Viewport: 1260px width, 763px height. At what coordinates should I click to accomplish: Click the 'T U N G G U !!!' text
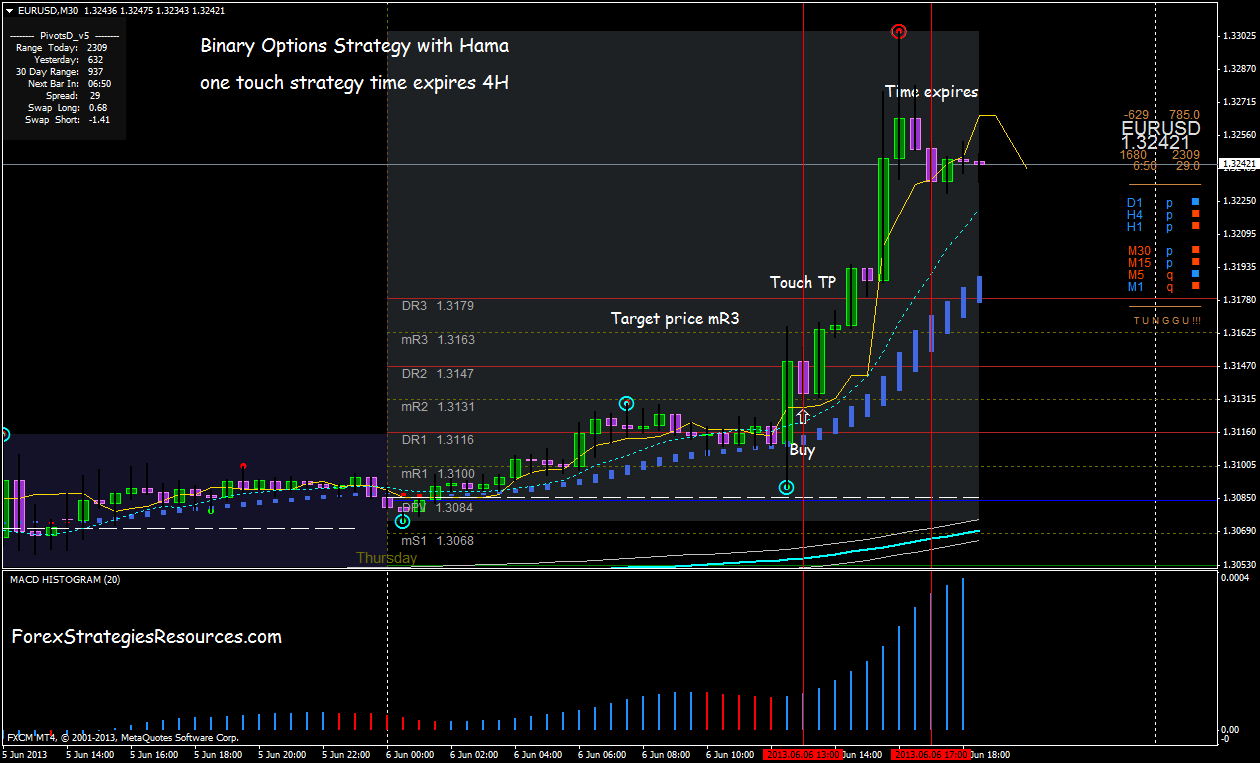[1167, 320]
